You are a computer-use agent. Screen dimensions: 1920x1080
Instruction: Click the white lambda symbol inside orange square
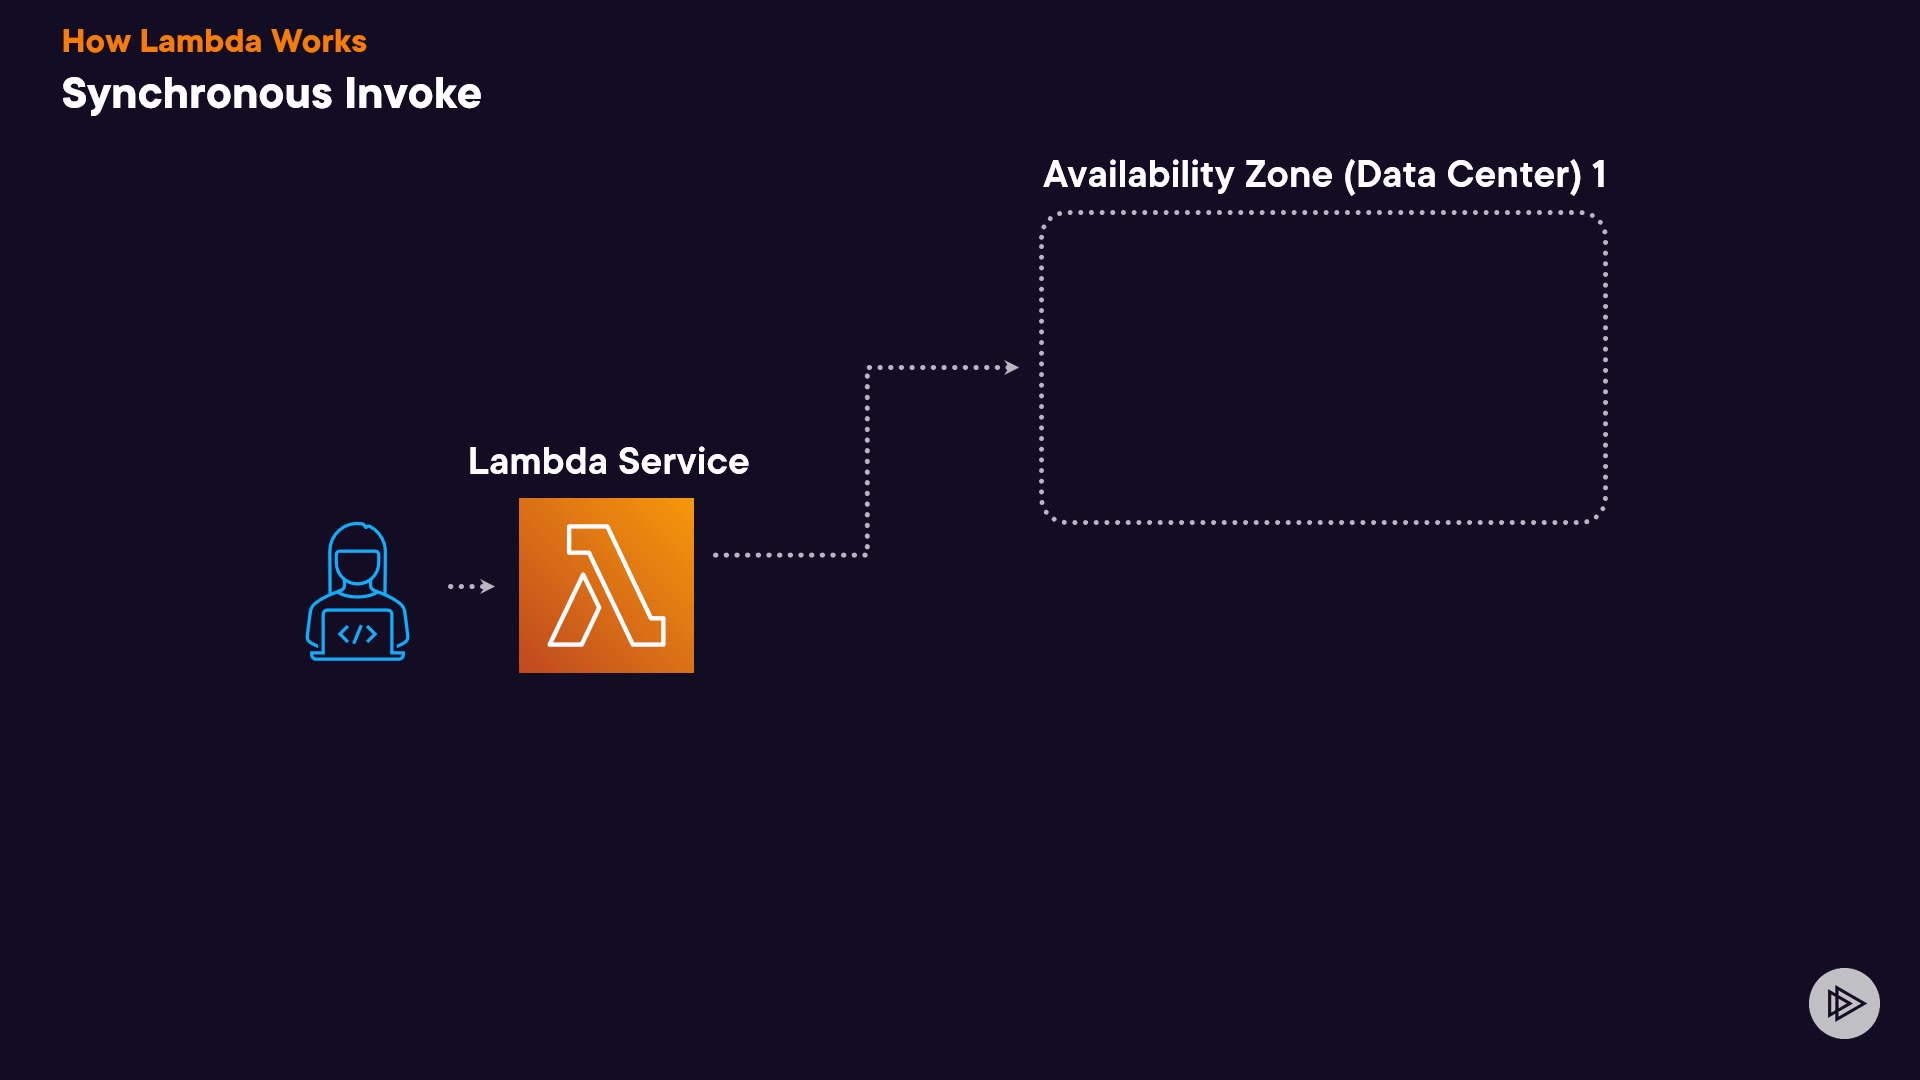[x=607, y=586]
